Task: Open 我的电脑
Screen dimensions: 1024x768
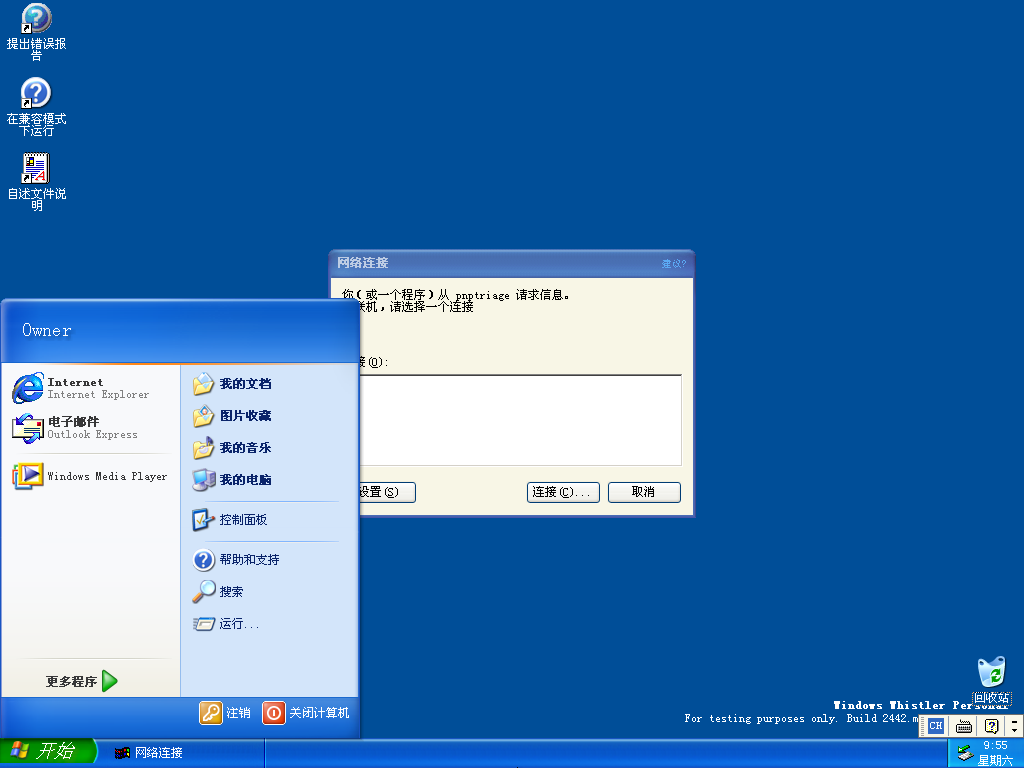Action: [x=232, y=479]
